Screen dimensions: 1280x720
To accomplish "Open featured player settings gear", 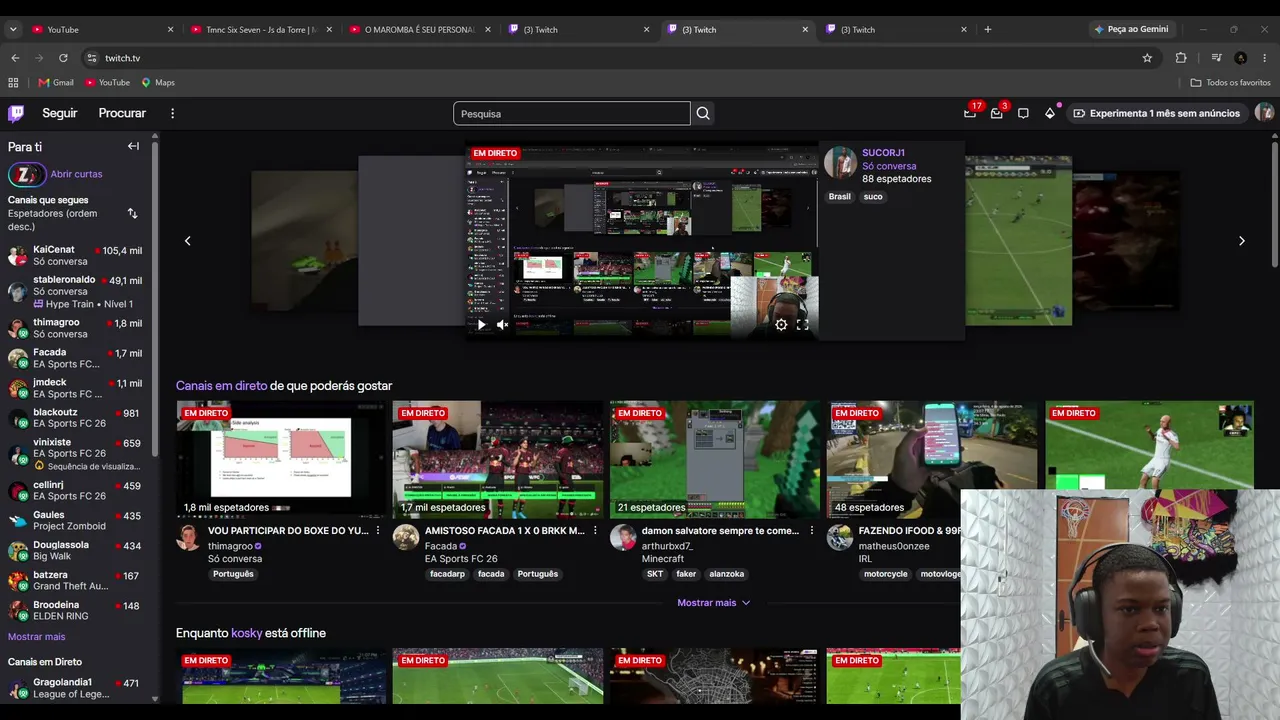I will coord(781,324).
